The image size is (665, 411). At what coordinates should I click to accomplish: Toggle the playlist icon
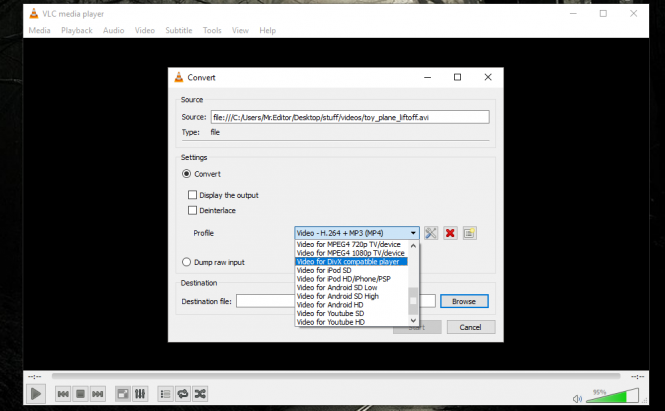pyautogui.click(x=166, y=394)
